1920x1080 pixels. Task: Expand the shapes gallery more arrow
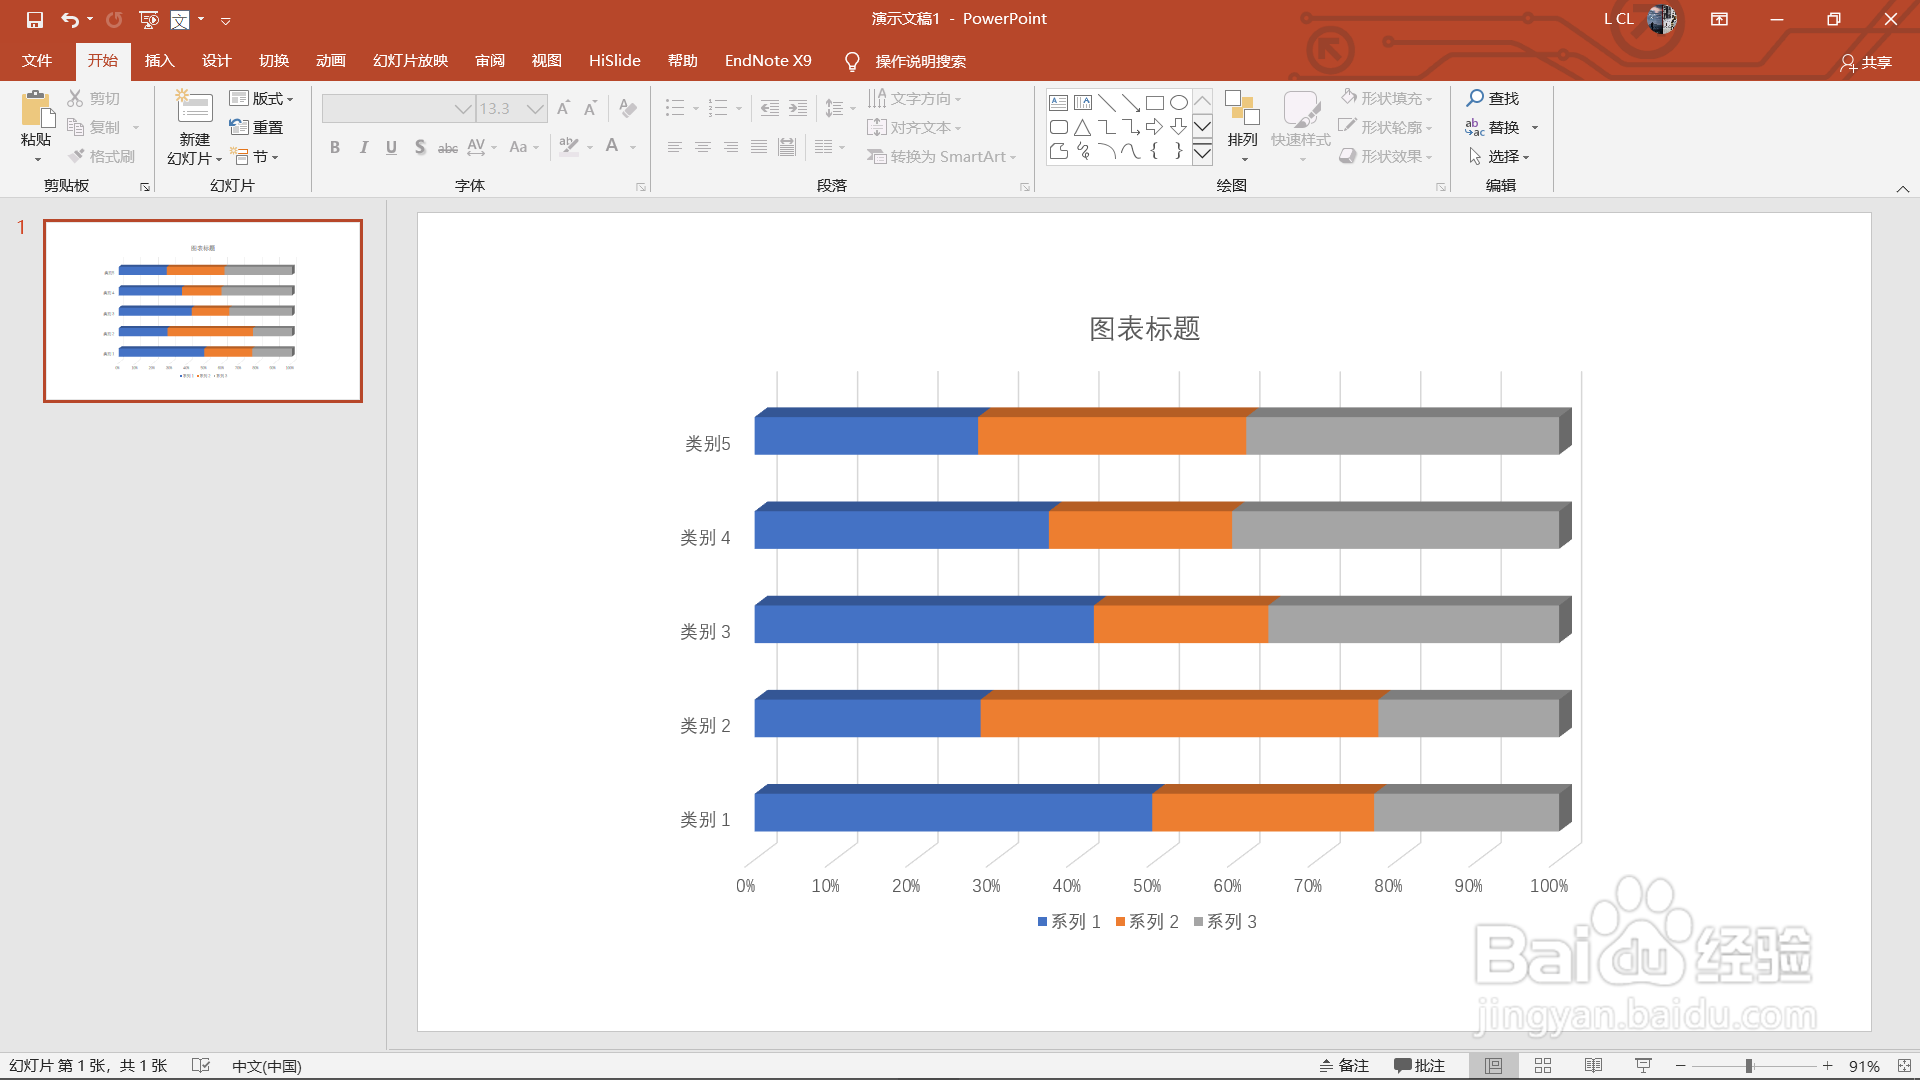click(x=1203, y=153)
